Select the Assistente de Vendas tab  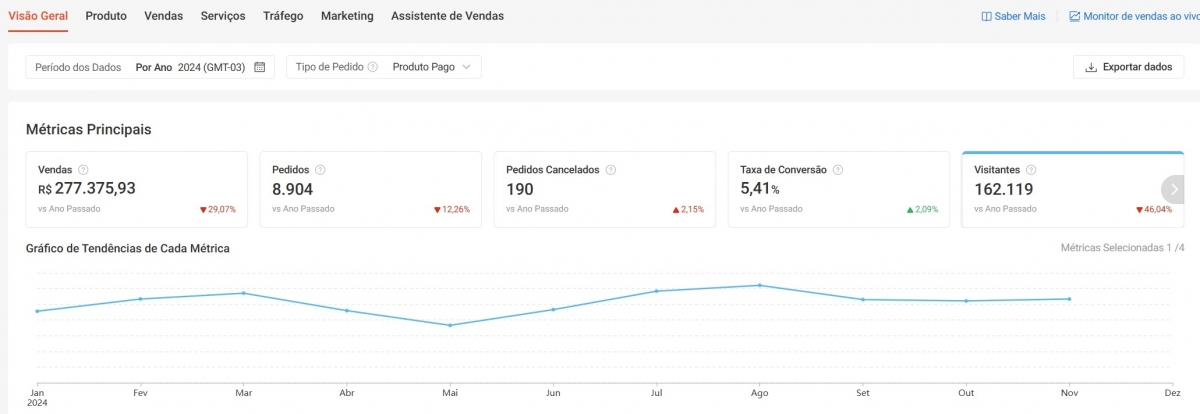click(x=447, y=16)
